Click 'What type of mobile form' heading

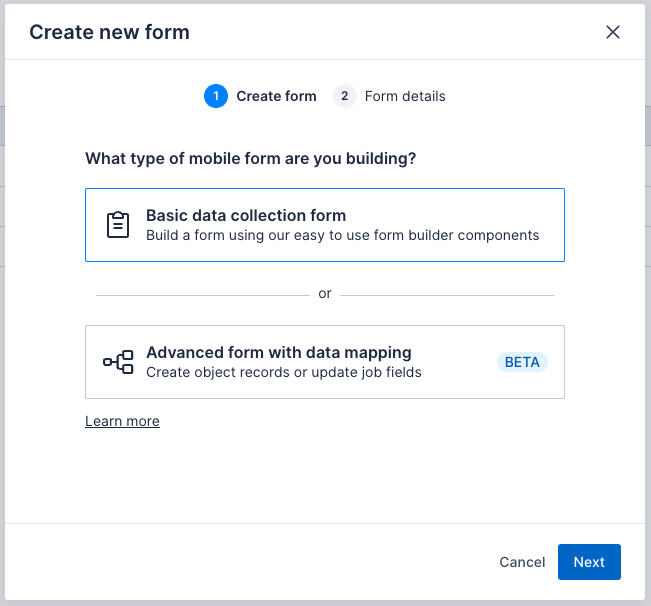coord(250,159)
